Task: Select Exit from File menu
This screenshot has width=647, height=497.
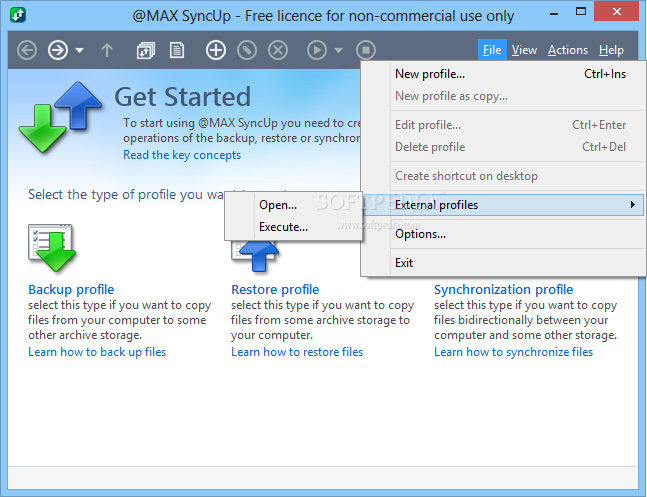Action: point(503,263)
